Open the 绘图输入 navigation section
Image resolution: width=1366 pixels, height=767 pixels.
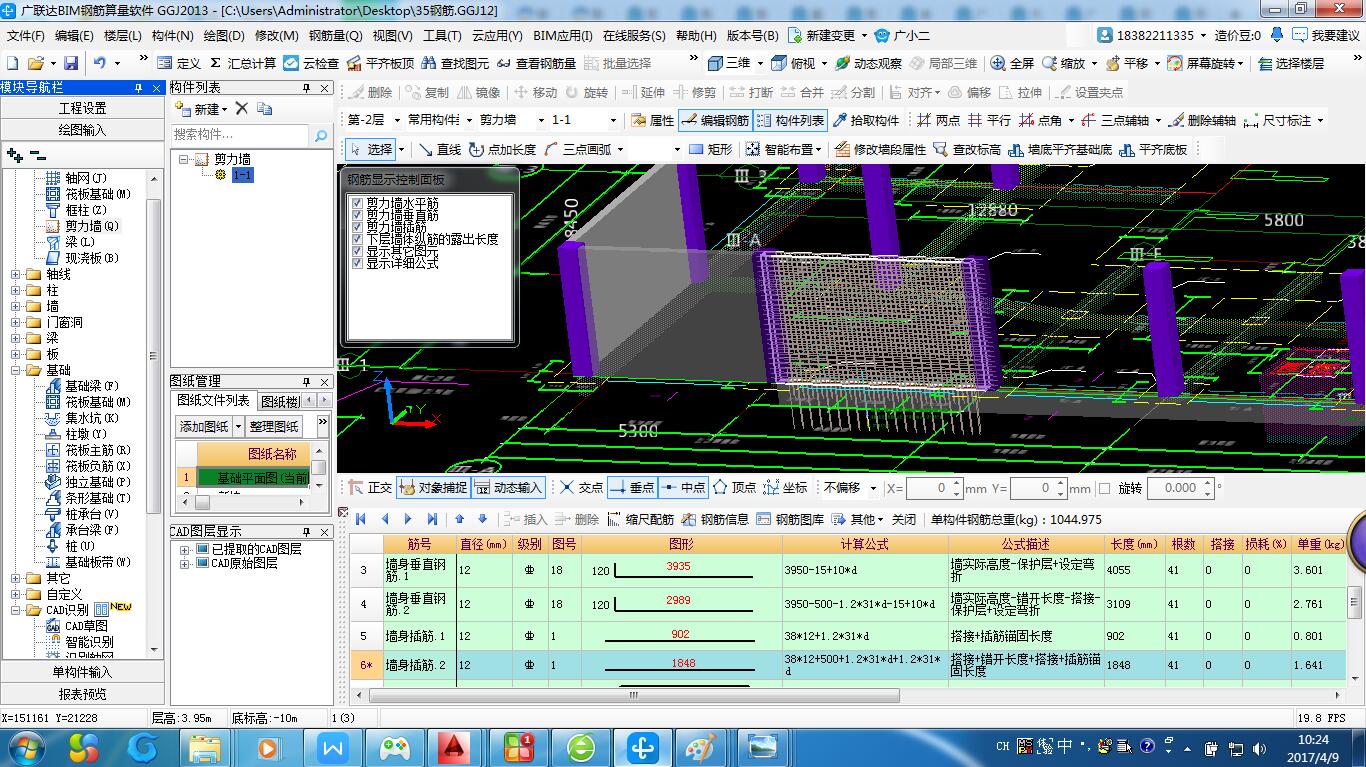pyautogui.click(x=81, y=130)
